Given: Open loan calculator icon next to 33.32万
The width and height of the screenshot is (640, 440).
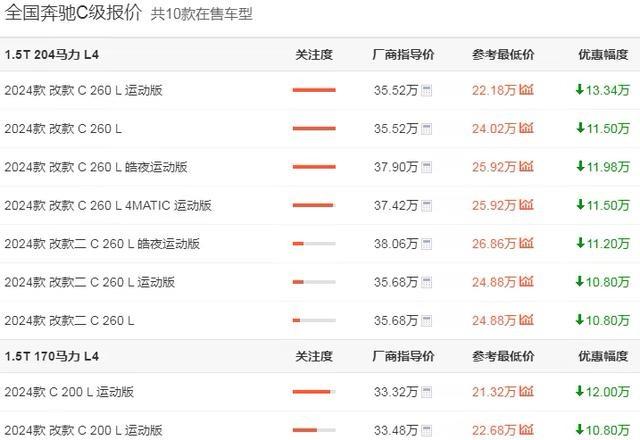Looking at the screenshot, I should tap(427, 392).
